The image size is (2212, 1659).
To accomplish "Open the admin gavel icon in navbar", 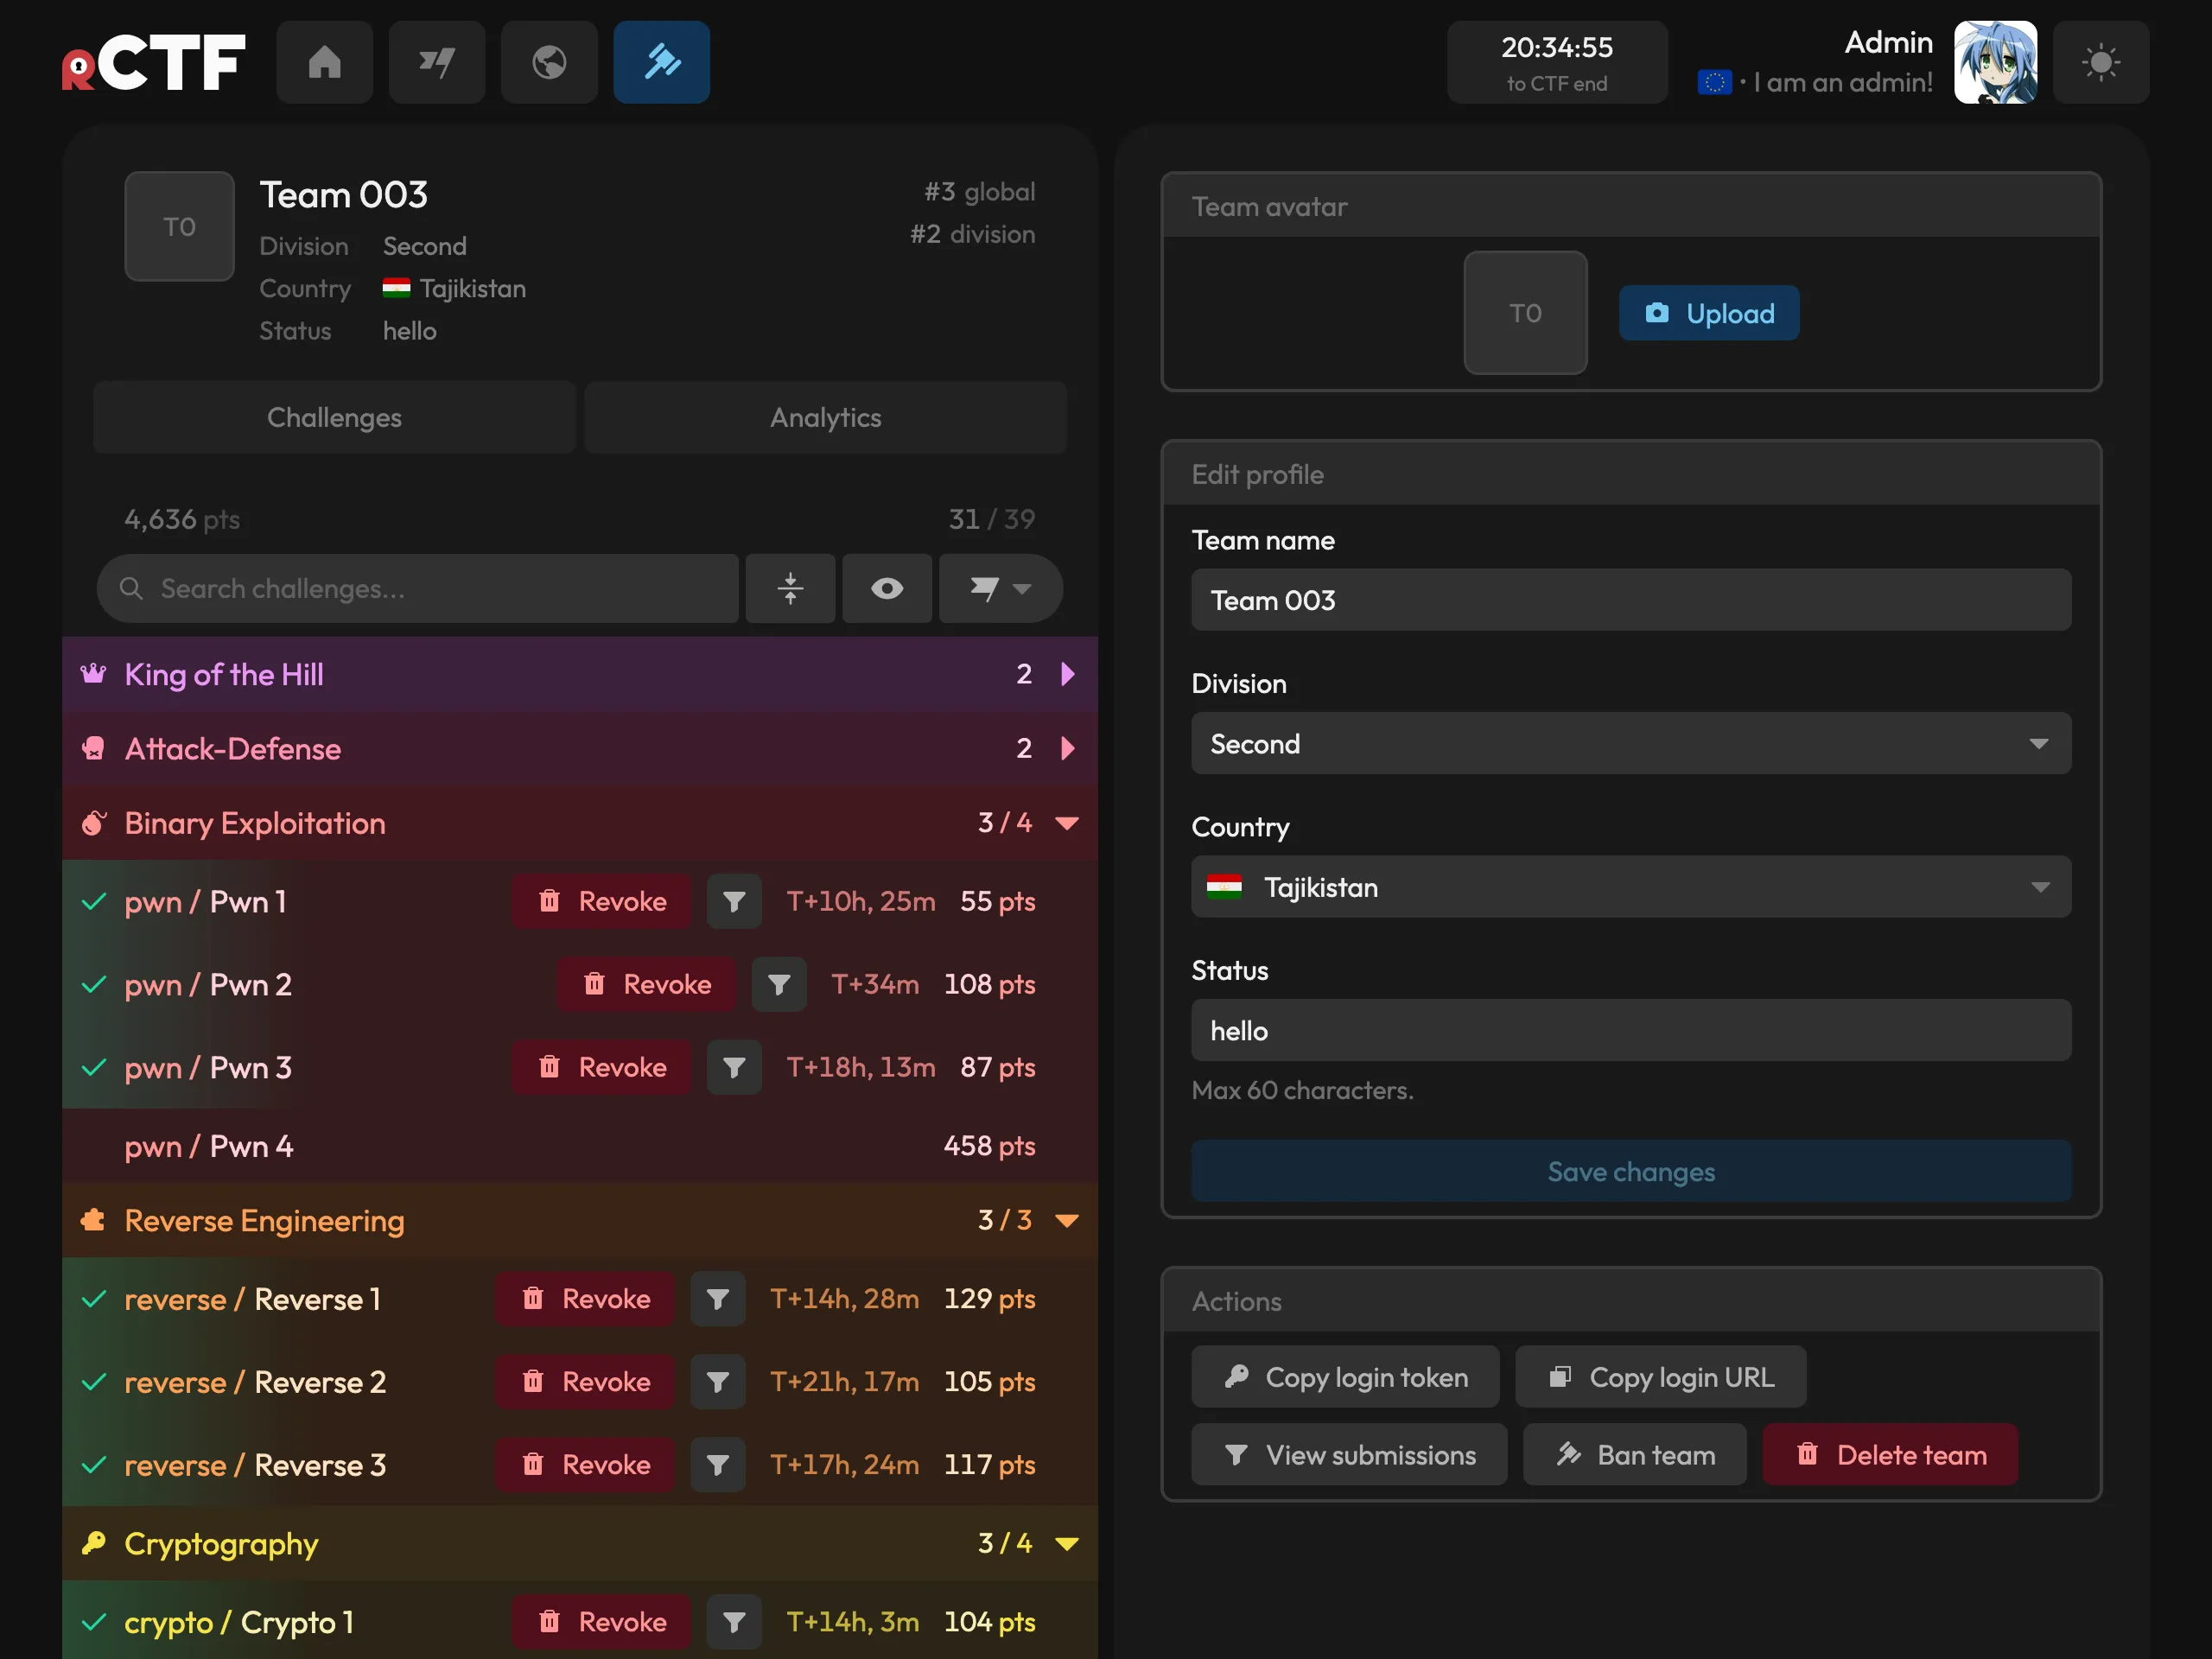I will 661,62.
